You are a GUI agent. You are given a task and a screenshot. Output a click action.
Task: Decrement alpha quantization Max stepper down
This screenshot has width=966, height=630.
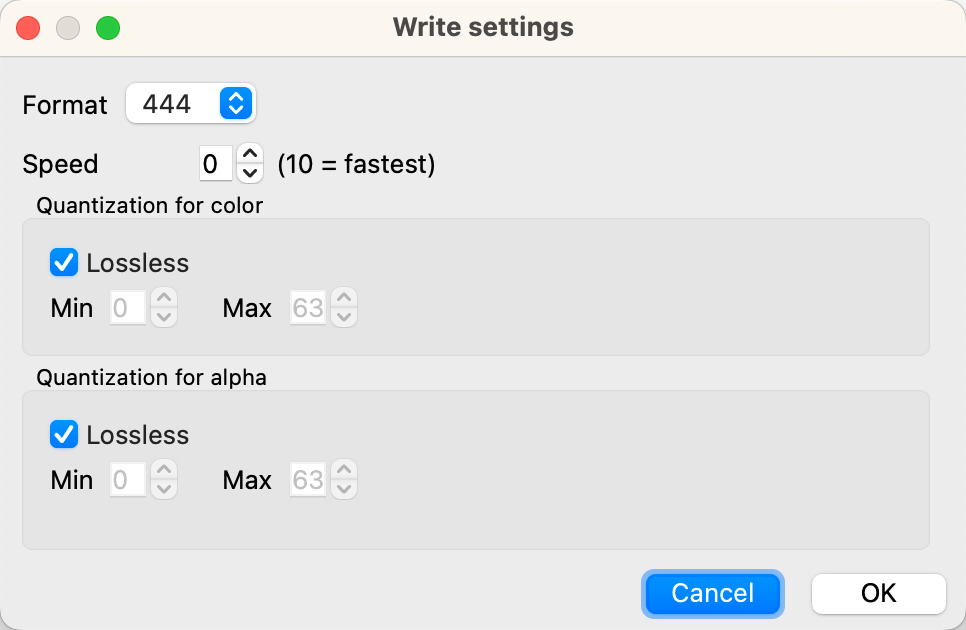(344, 489)
